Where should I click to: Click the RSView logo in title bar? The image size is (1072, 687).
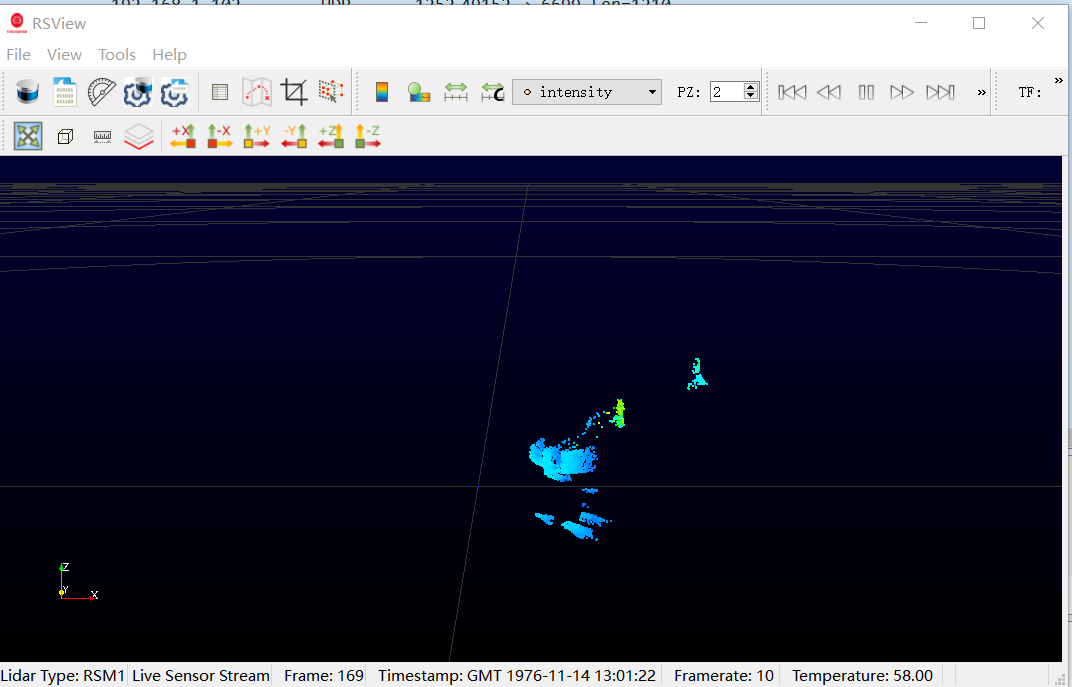(16, 23)
